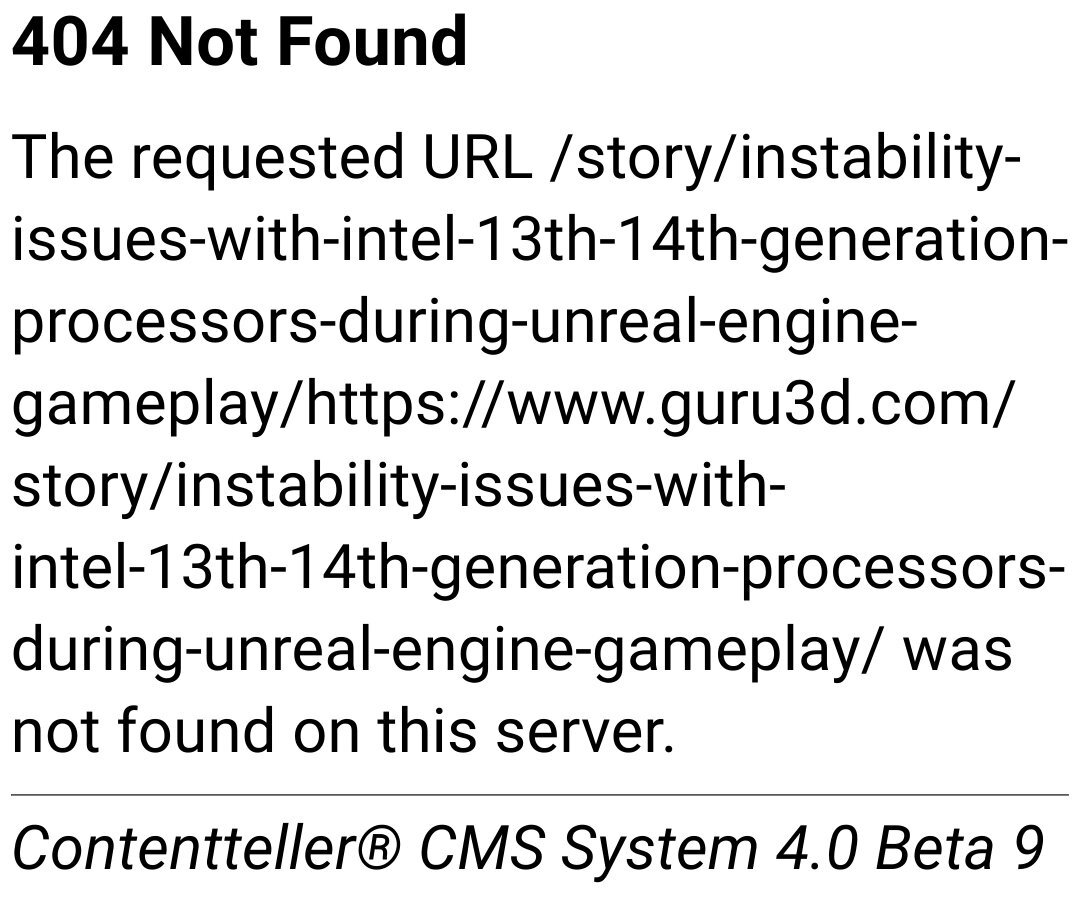This screenshot has width=1080, height=923.
Task: Click the "issues-with-intel-13th-14th-generation-" line
Action: coord(540,241)
